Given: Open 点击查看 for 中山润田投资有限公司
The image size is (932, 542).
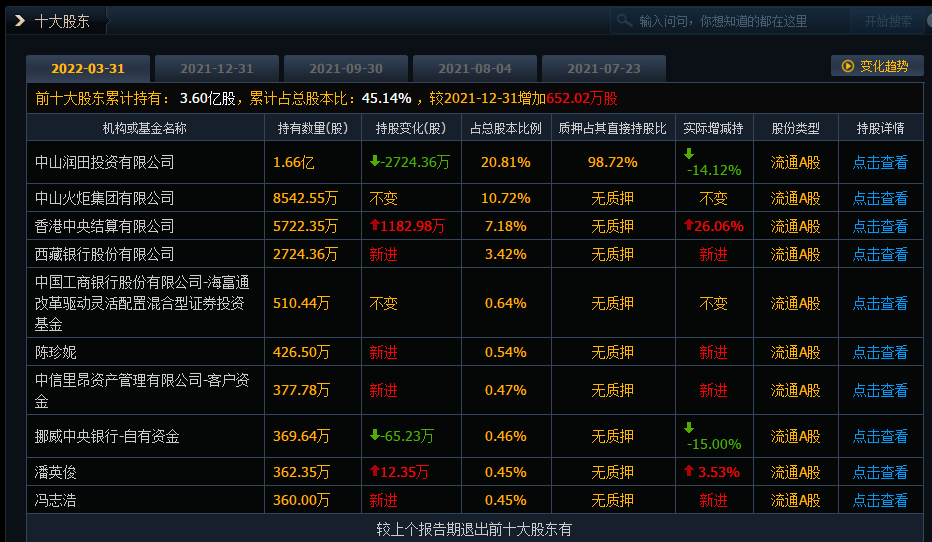Looking at the screenshot, I should click(880, 162).
